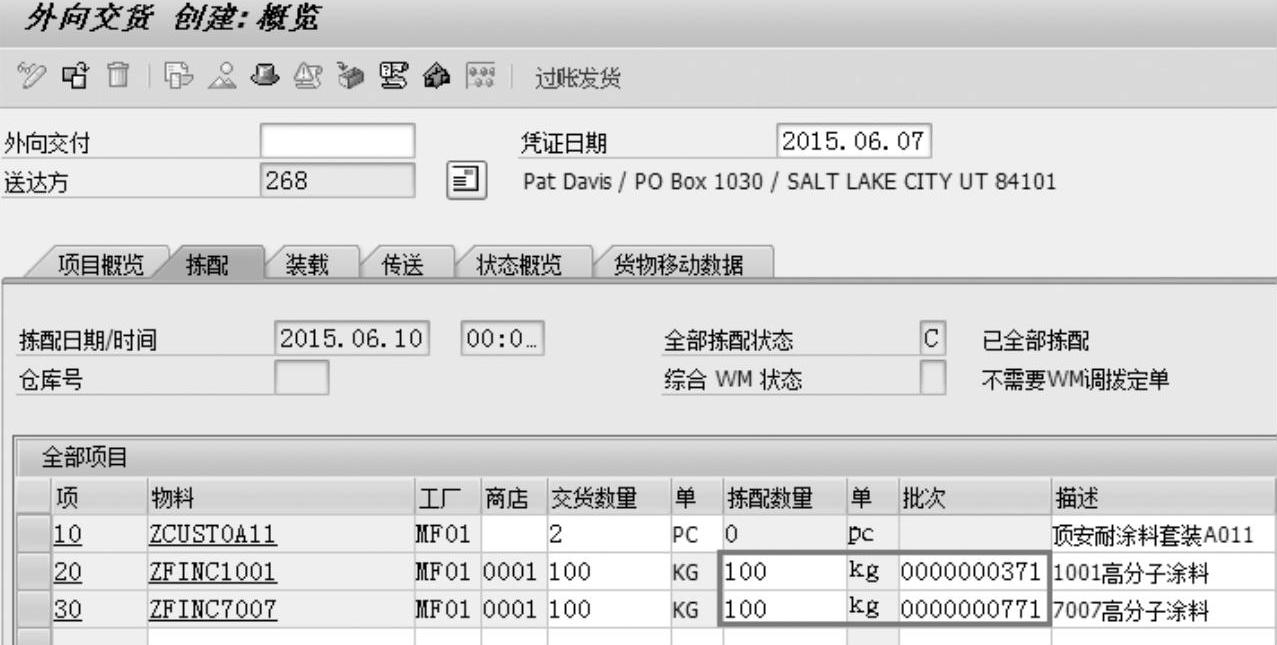Click delivery quantity 100 for item 30

click(x=607, y=609)
